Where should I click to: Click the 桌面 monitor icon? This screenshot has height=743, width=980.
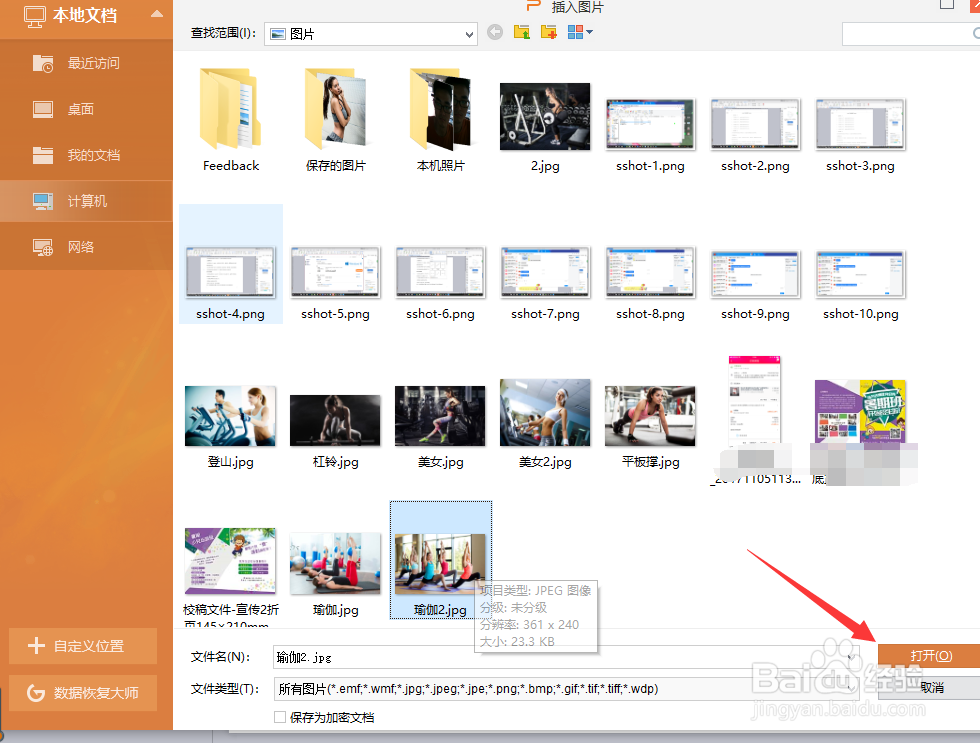(42, 109)
